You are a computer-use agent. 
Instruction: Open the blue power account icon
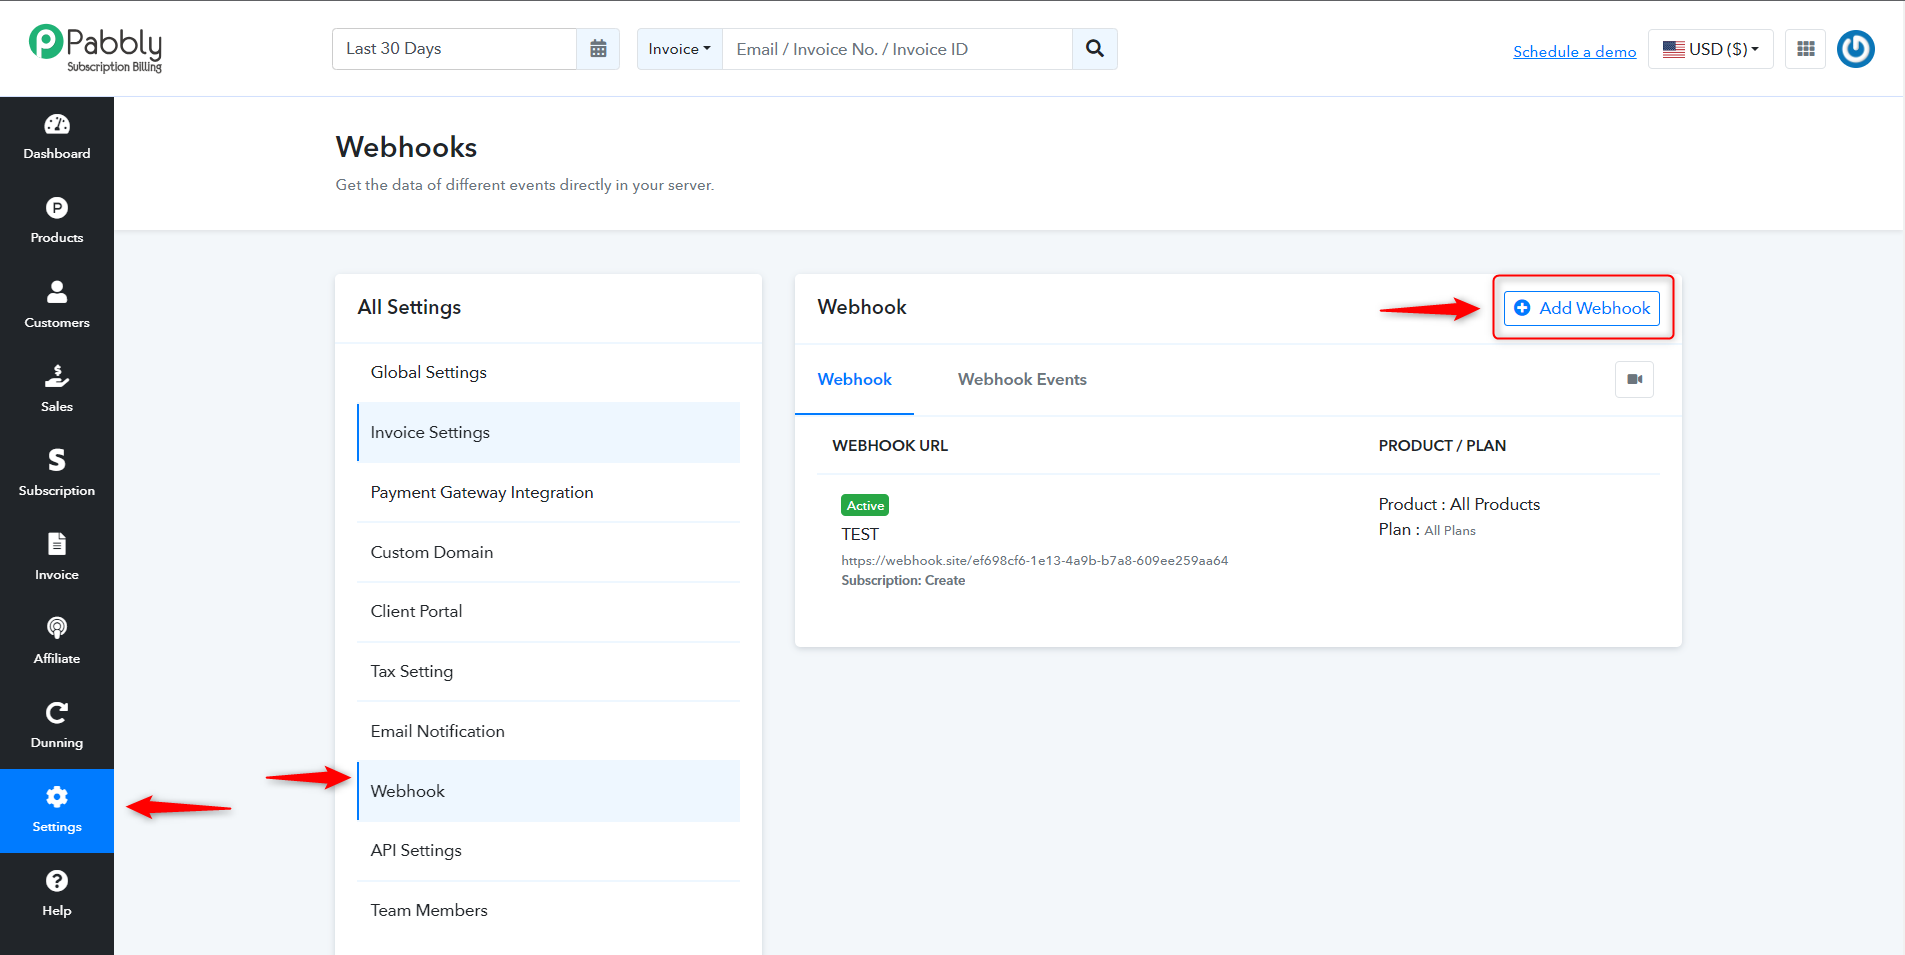(x=1856, y=49)
